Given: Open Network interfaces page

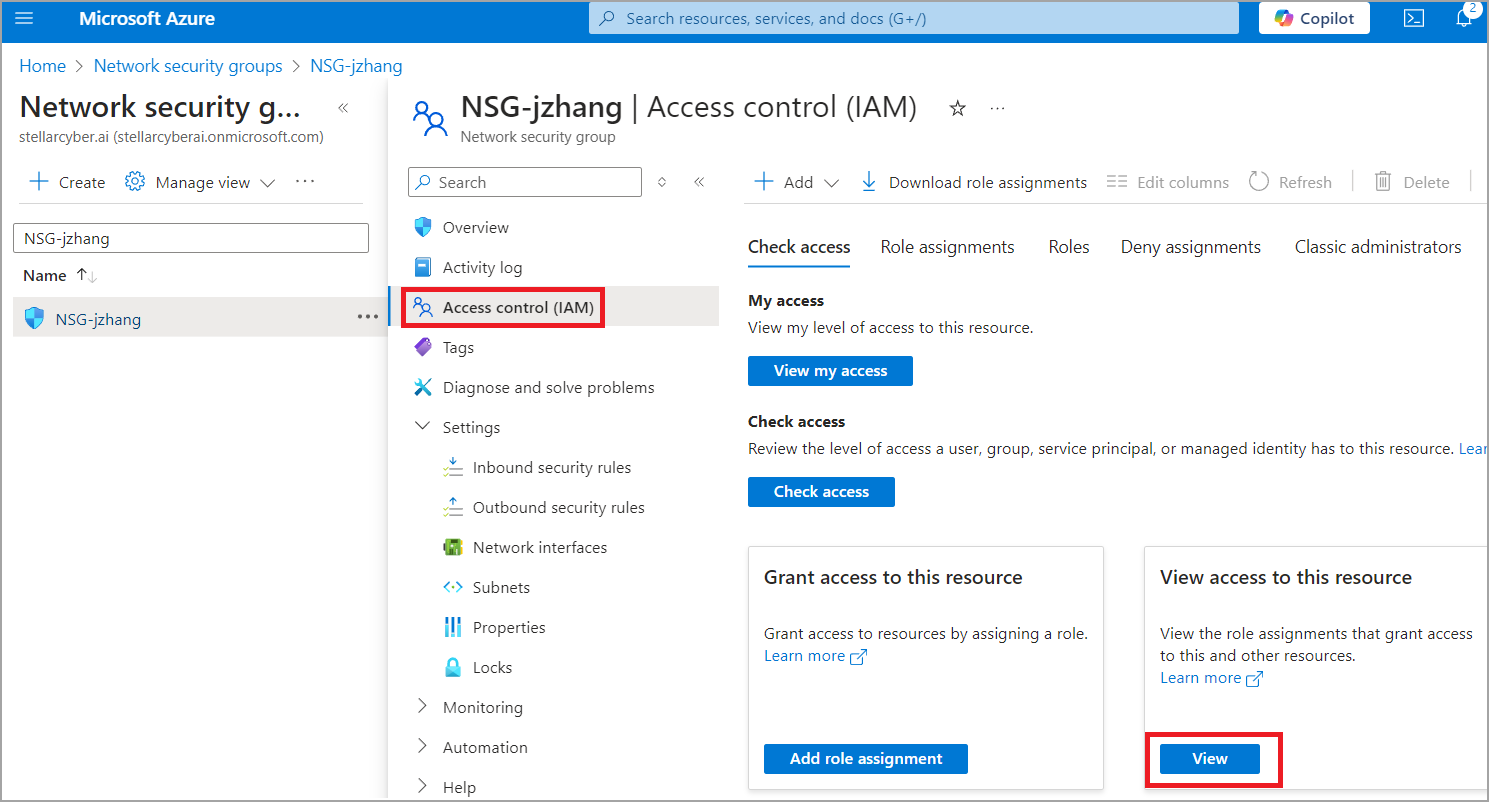Looking at the screenshot, I should click(x=539, y=548).
